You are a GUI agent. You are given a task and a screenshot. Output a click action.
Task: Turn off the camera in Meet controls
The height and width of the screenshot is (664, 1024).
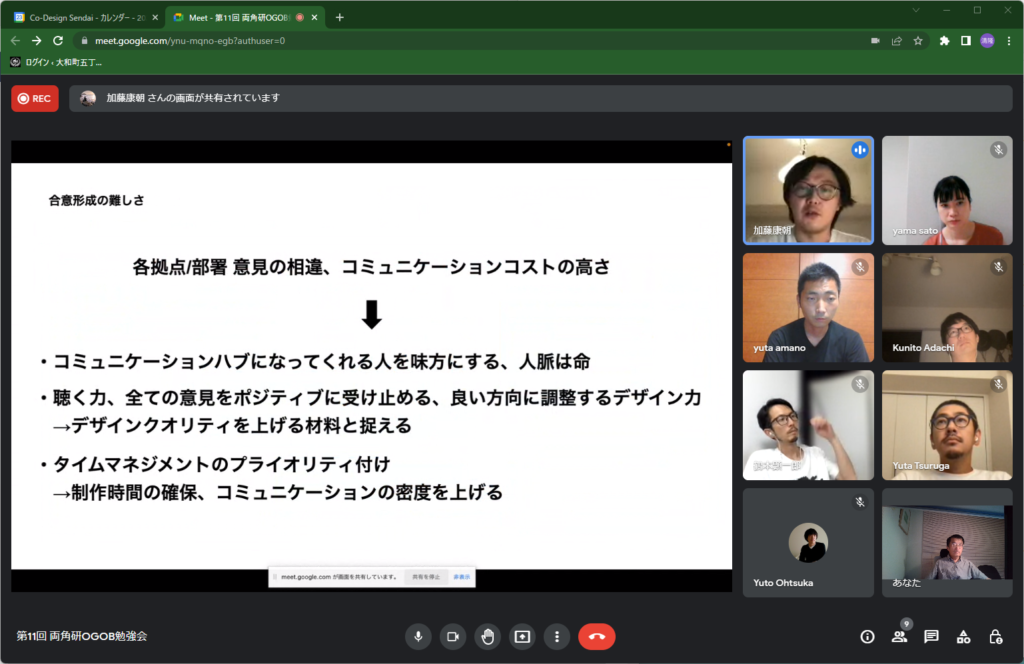click(453, 636)
